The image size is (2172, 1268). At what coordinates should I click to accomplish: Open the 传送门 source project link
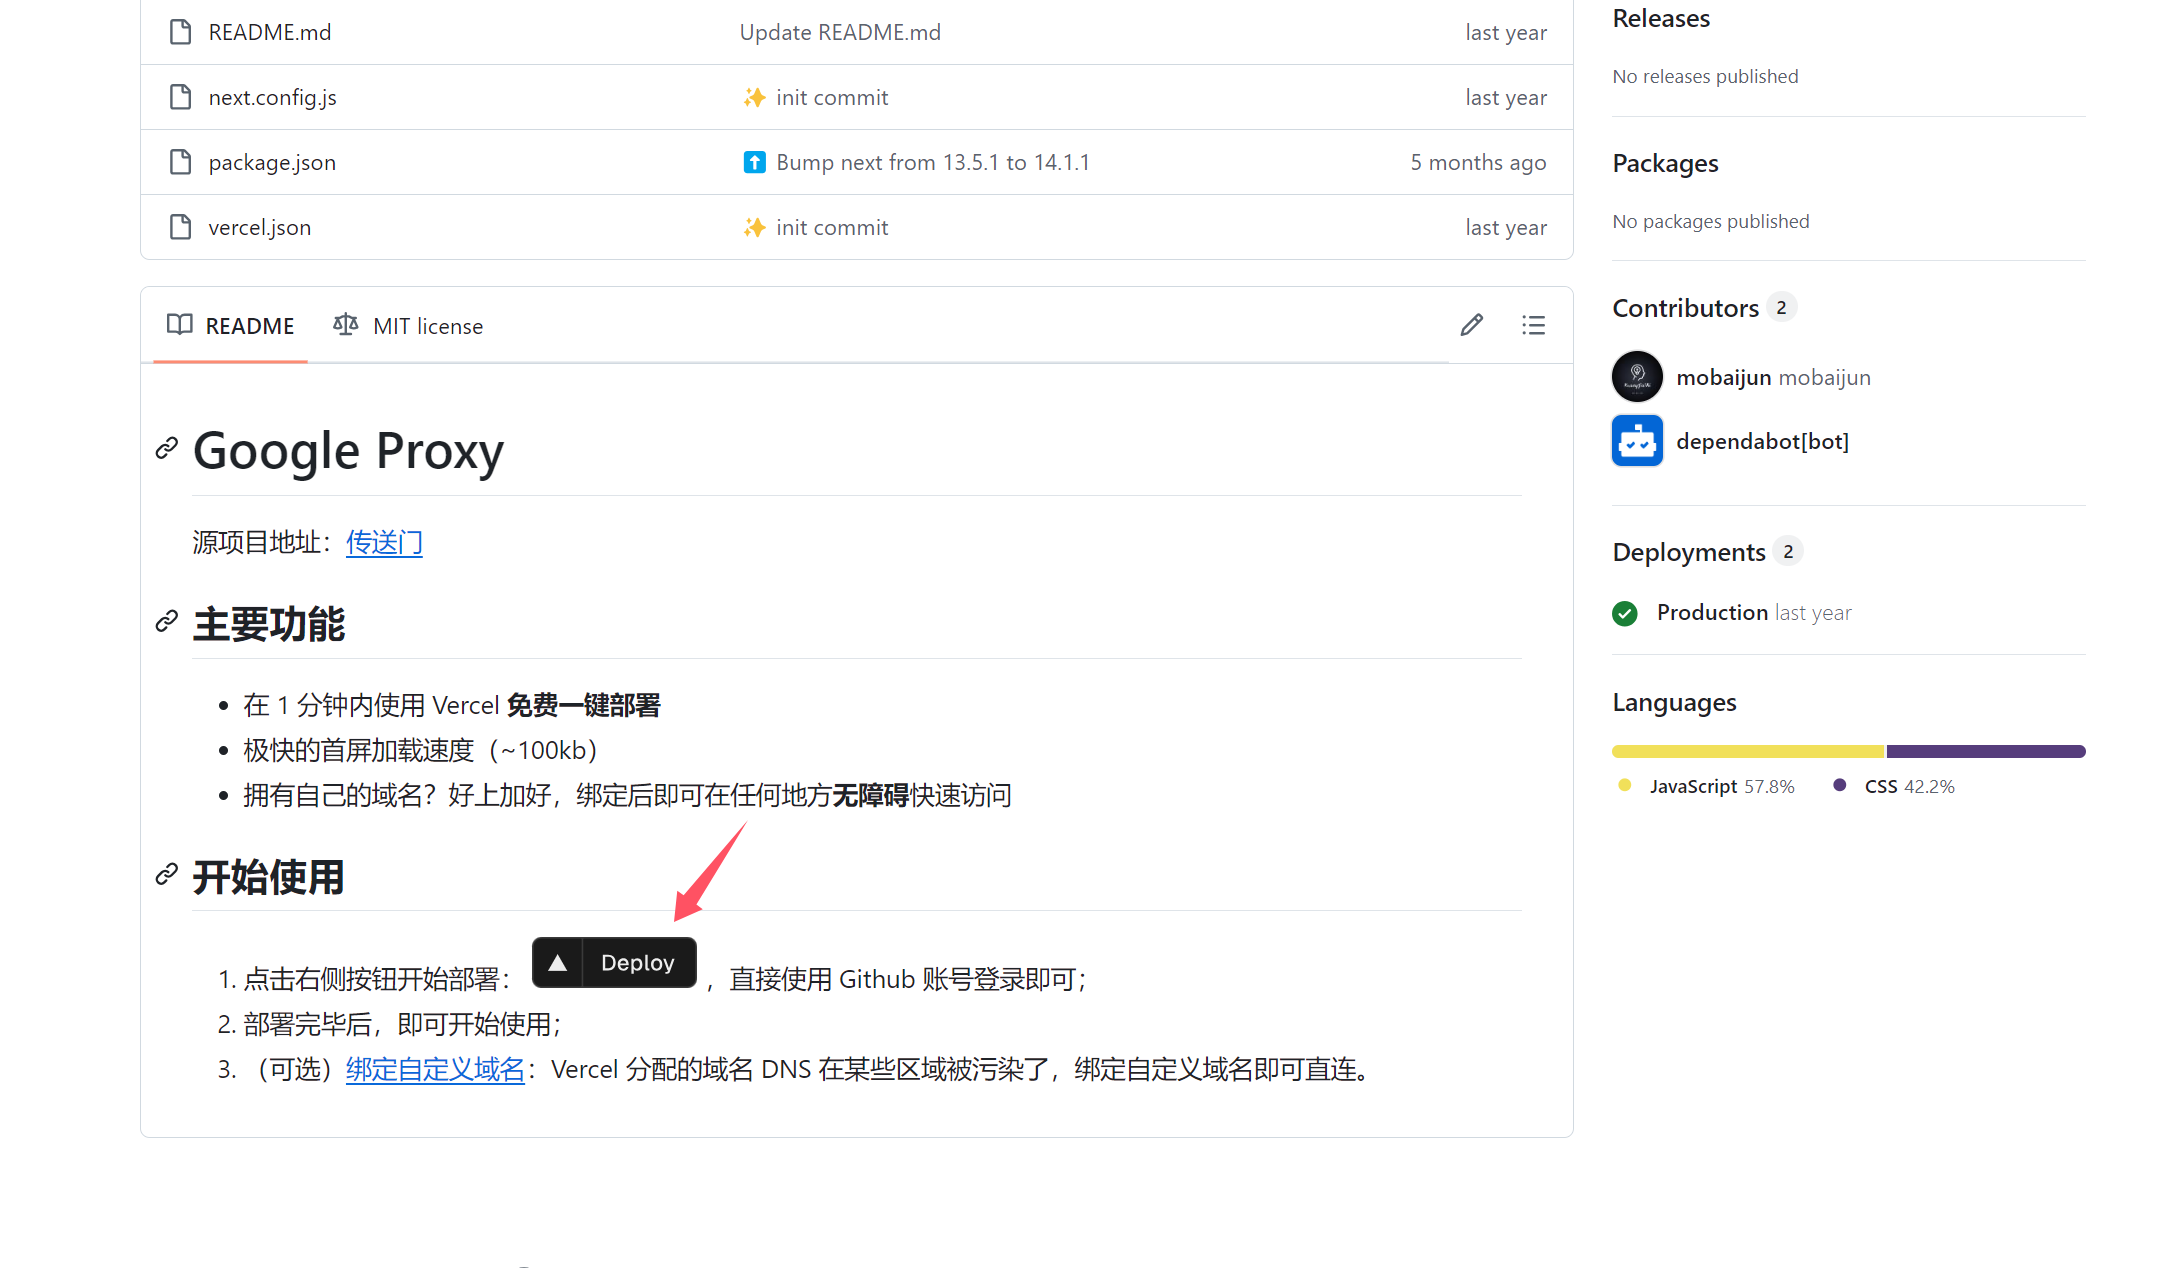[384, 542]
